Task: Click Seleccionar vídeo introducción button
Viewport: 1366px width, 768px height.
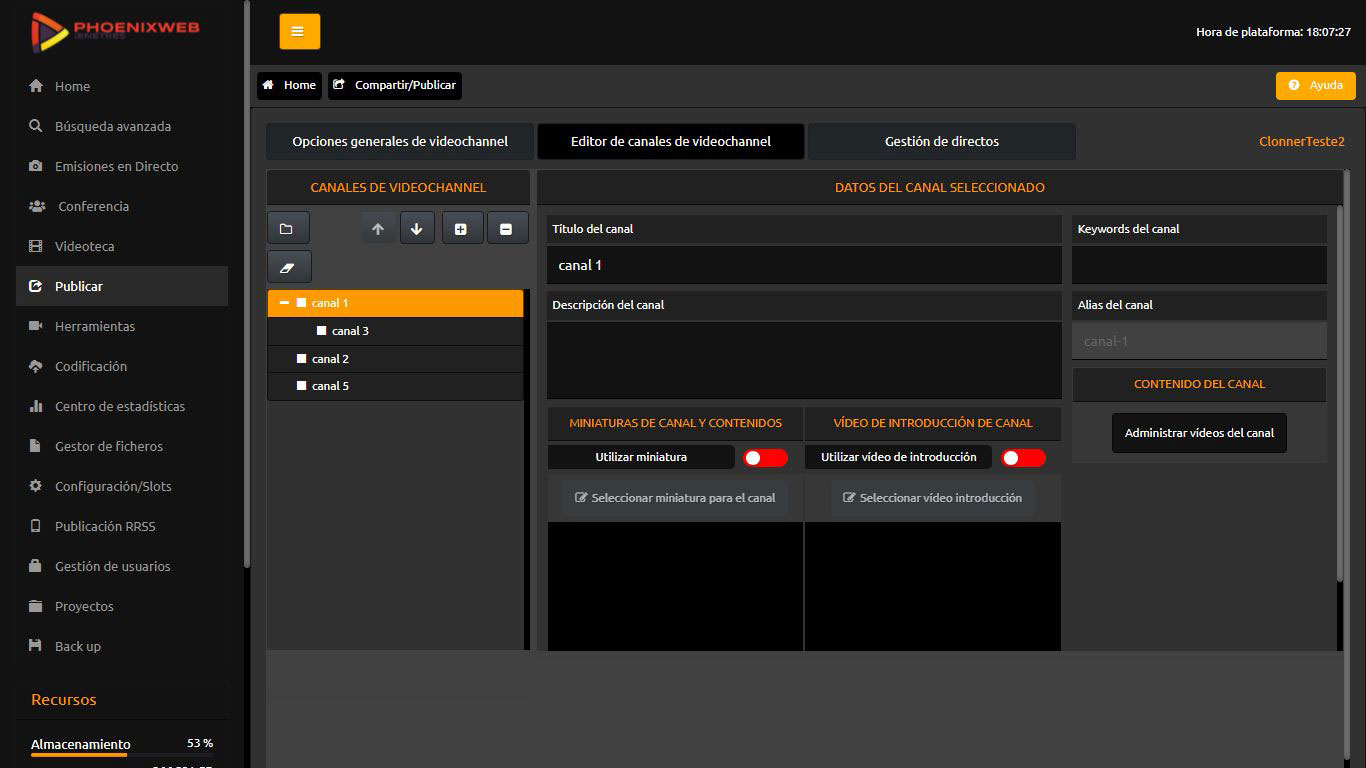Action: tap(933, 498)
